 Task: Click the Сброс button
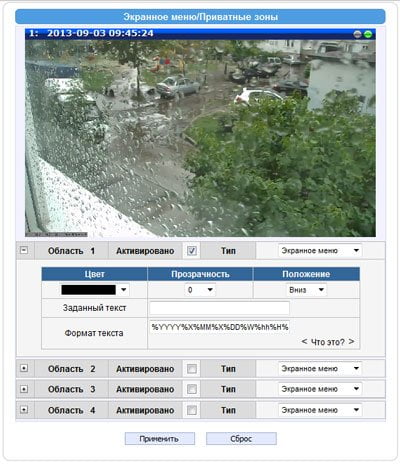(x=241, y=439)
